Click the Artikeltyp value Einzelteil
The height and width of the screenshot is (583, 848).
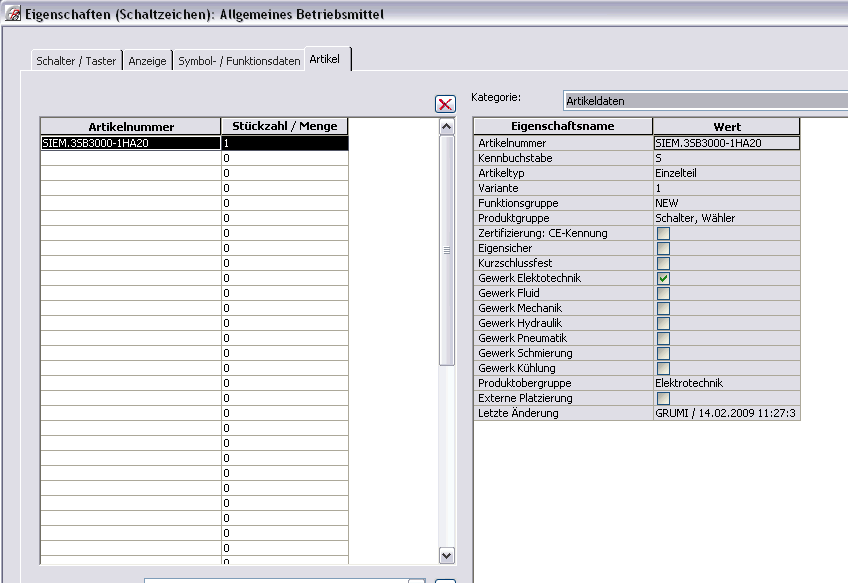point(726,173)
